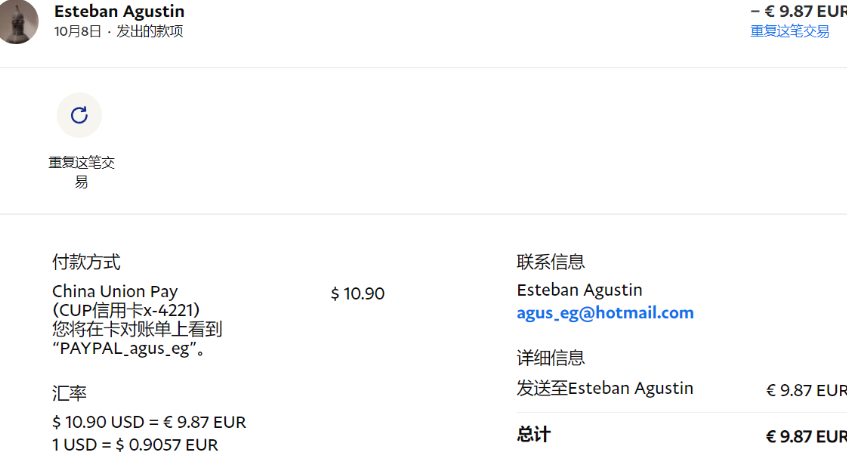The width and height of the screenshot is (847, 459).
Task: Click the 付款方式 section heading
Action: [x=86, y=262]
